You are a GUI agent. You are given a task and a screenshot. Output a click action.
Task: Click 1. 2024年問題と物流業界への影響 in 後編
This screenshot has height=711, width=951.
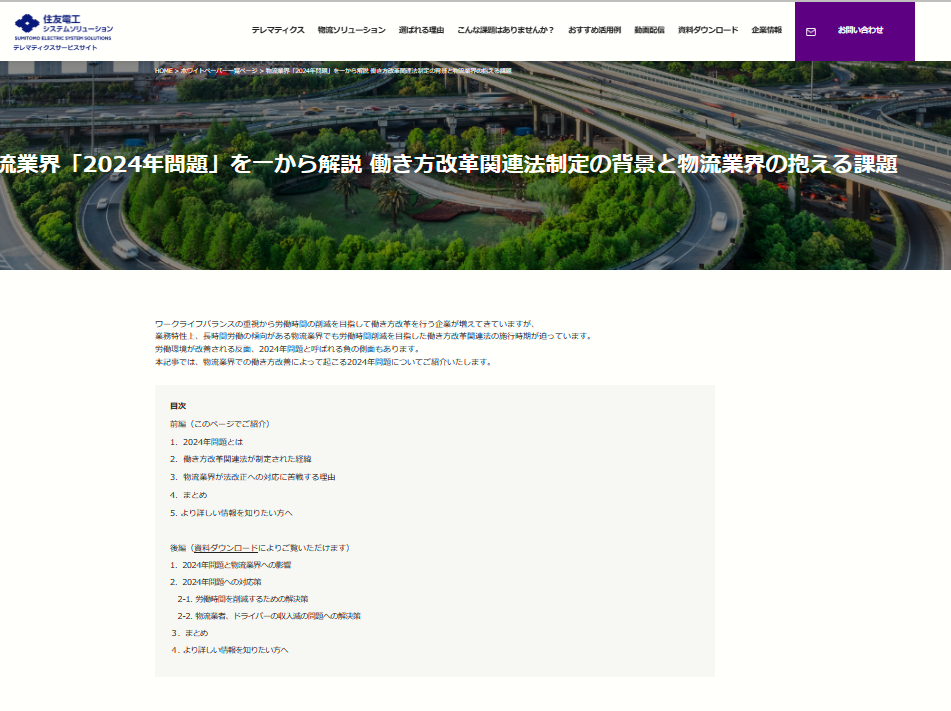(230, 565)
